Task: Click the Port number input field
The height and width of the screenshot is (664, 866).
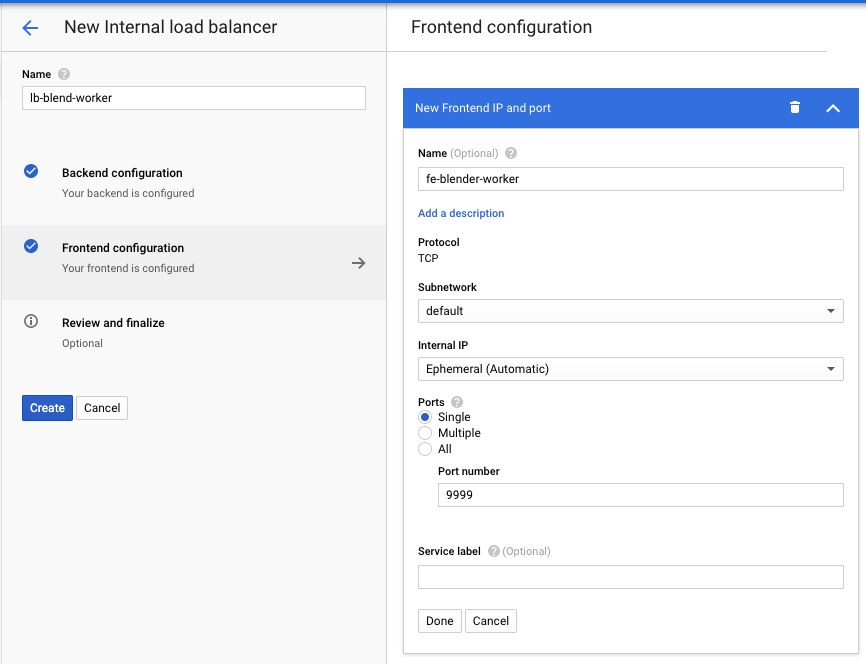Action: coord(641,495)
